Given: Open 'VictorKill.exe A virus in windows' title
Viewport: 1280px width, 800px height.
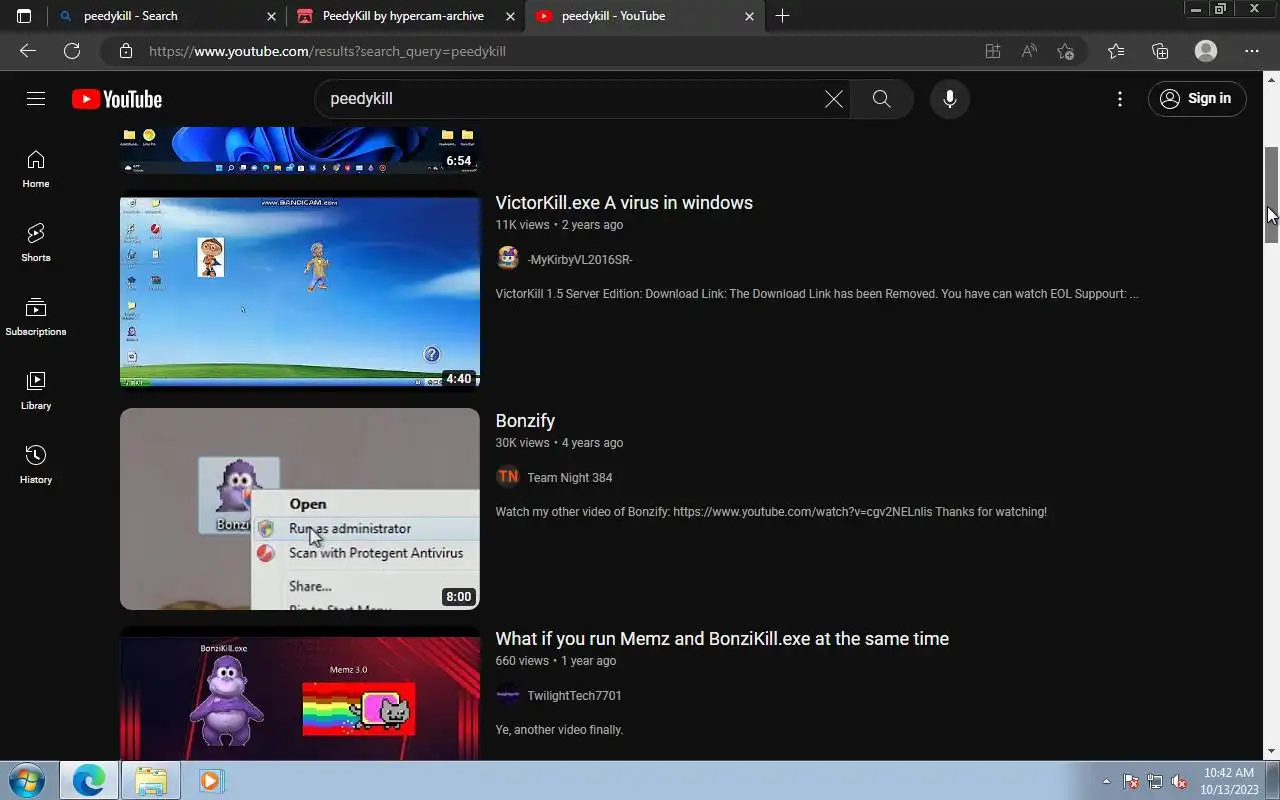Looking at the screenshot, I should (624, 203).
